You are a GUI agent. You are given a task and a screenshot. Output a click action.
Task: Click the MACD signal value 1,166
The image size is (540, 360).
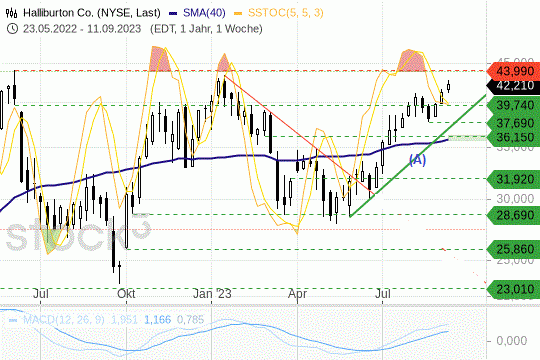(x=157, y=320)
